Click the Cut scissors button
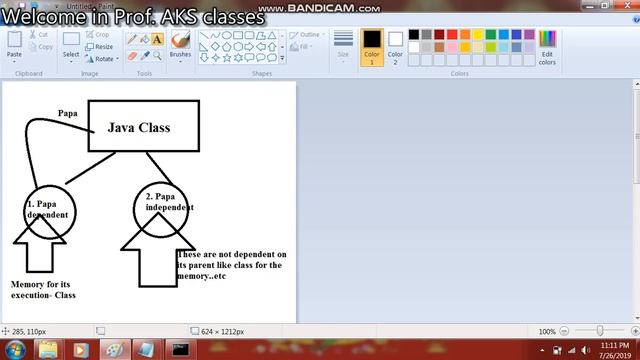The height and width of the screenshot is (360, 640). (38, 35)
